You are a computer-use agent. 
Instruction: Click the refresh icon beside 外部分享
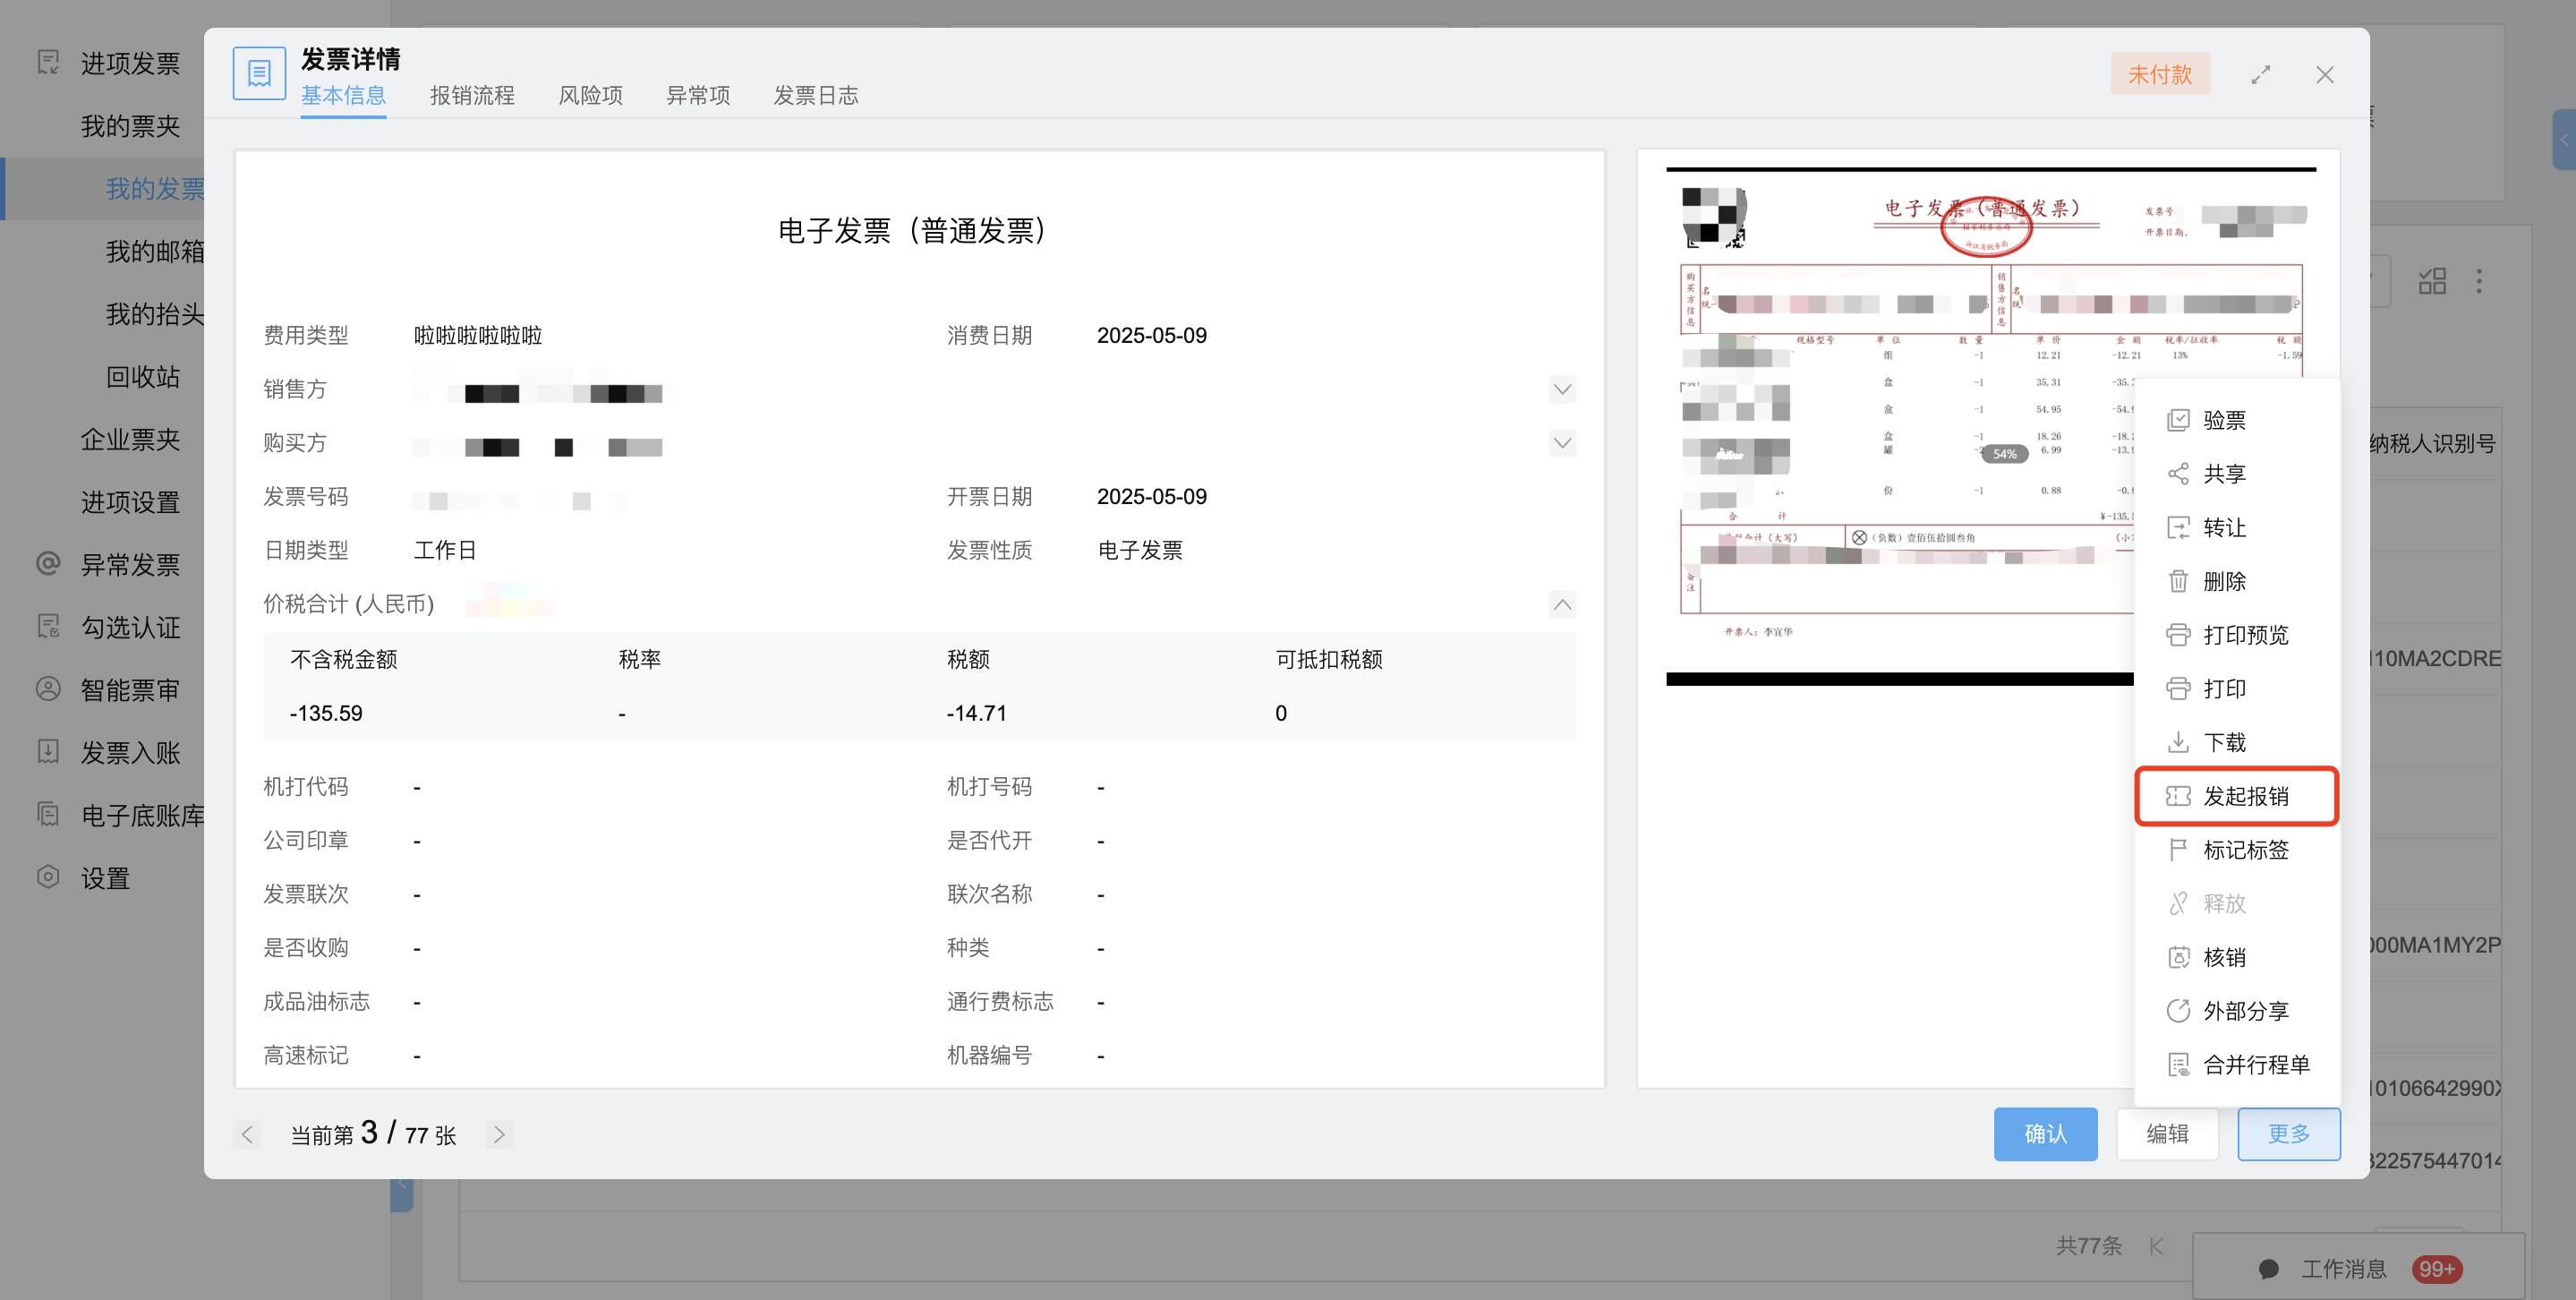[x=2178, y=1011]
